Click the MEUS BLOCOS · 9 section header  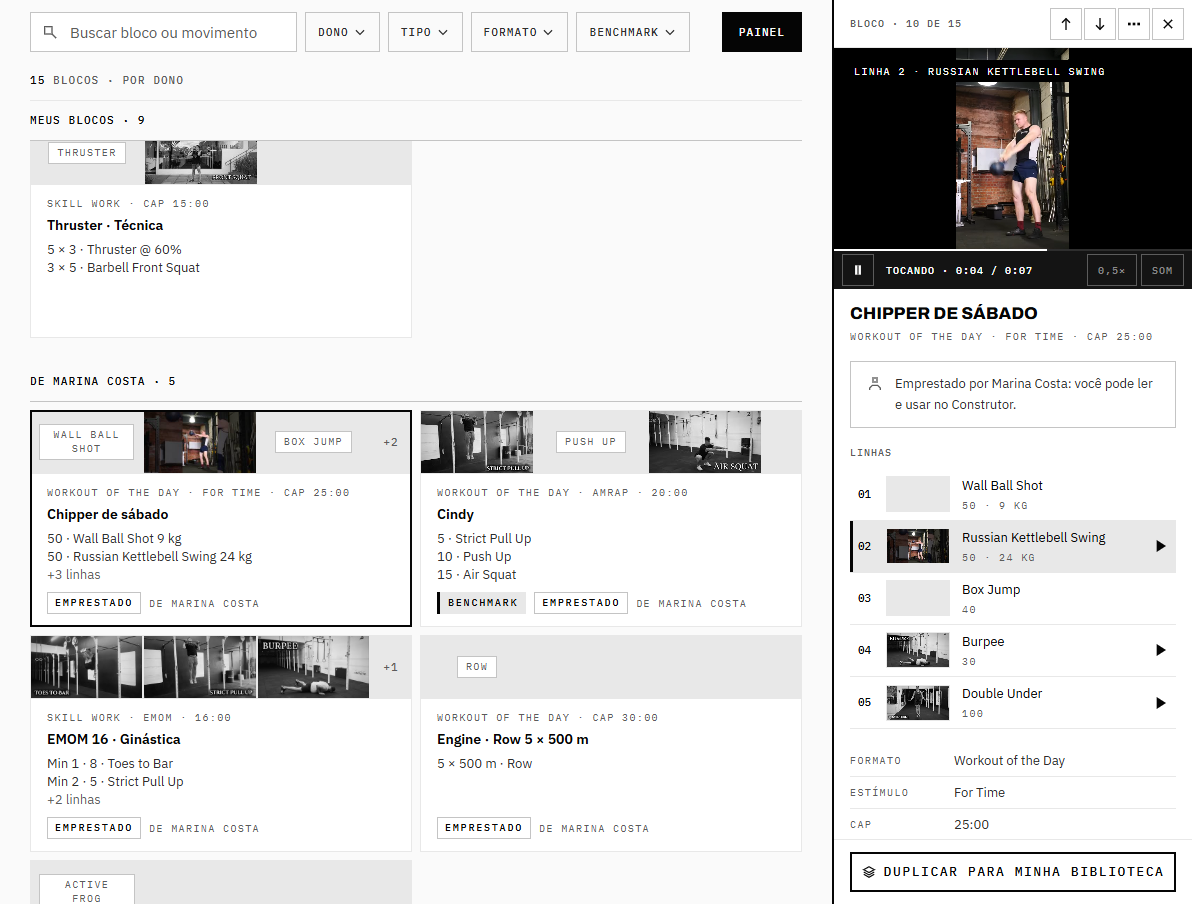pyautogui.click(x=87, y=120)
